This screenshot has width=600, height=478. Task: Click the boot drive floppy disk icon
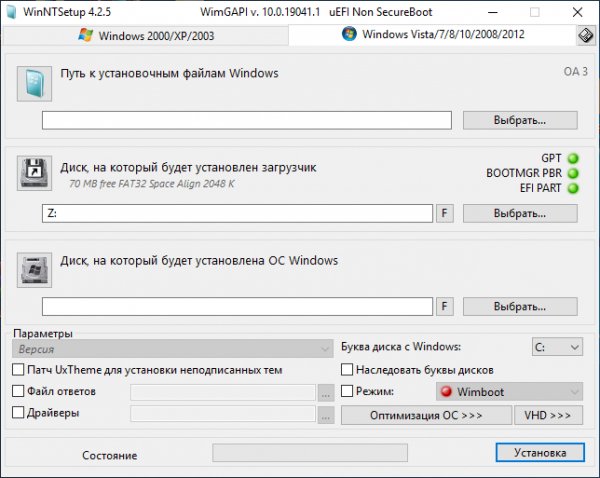tap(34, 173)
